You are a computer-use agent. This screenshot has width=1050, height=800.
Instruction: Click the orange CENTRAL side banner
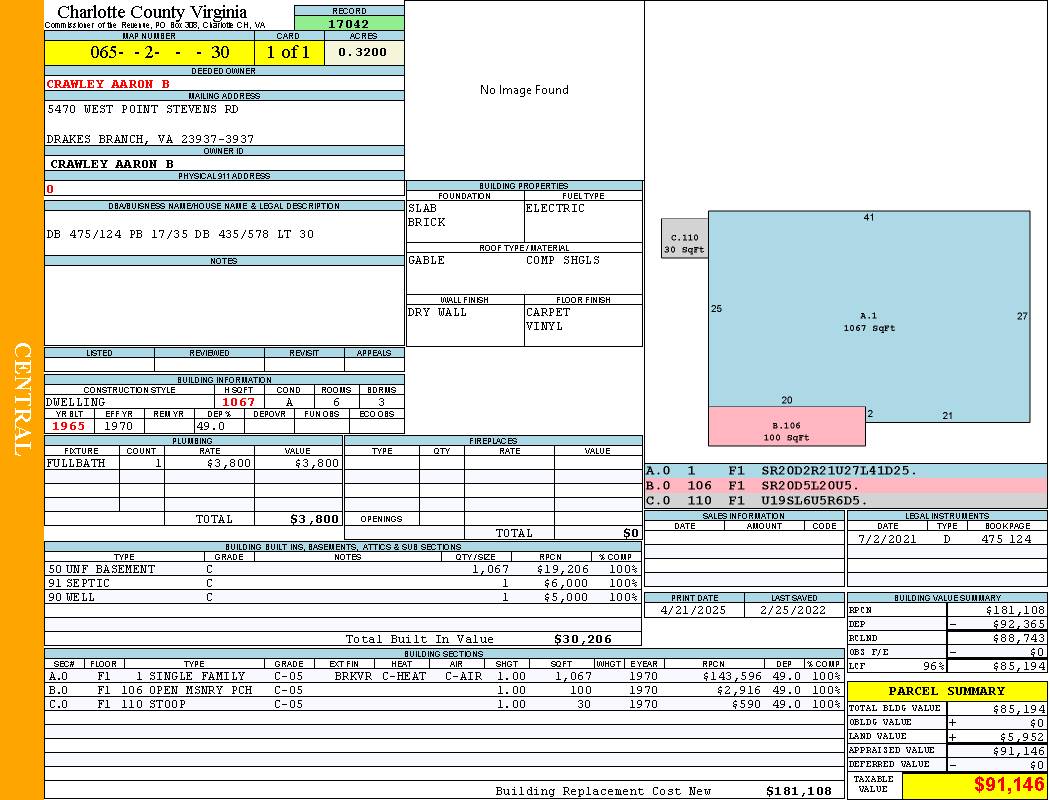click(x=22, y=400)
